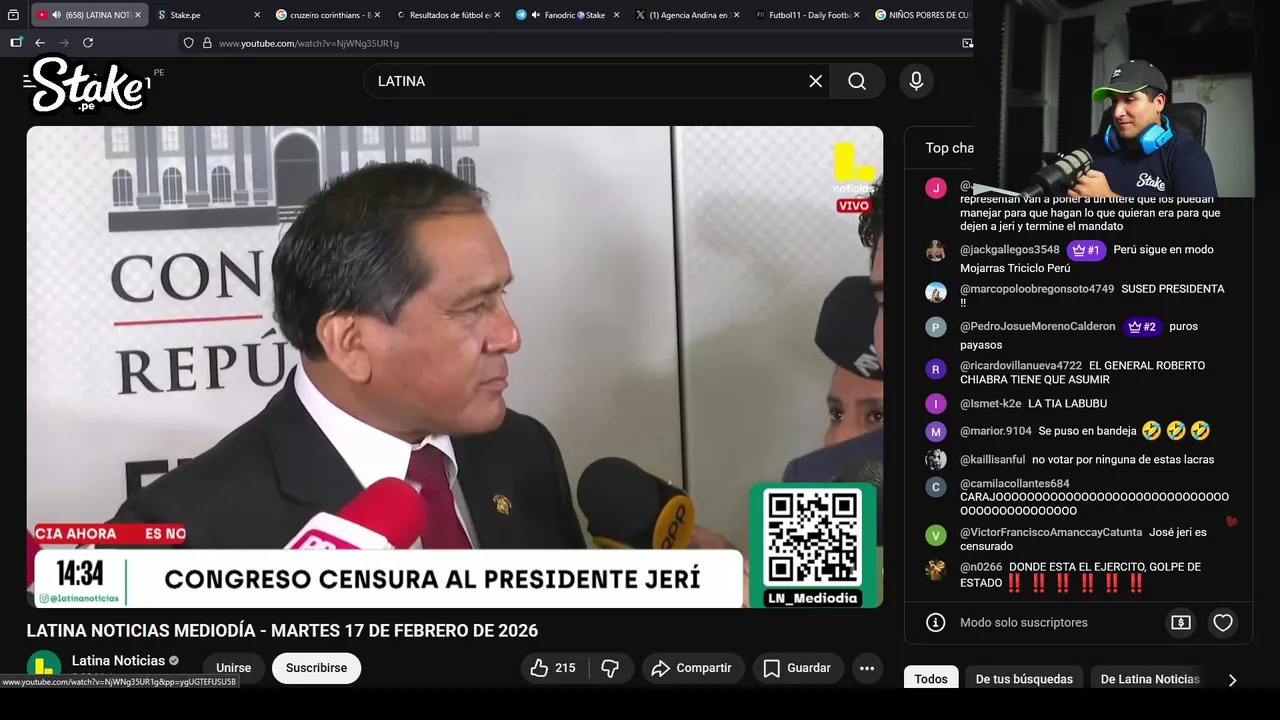
Task: Click the Compartir share button
Action: tap(693, 668)
